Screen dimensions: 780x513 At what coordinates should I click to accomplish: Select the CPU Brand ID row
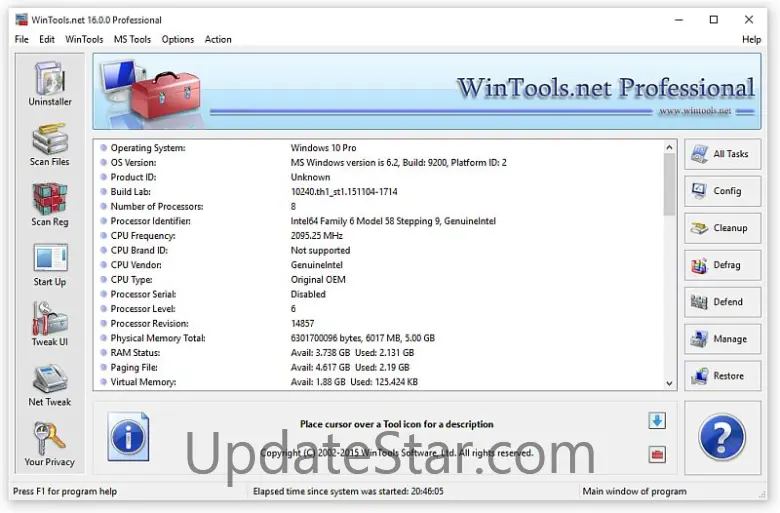click(x=381, y=250)
